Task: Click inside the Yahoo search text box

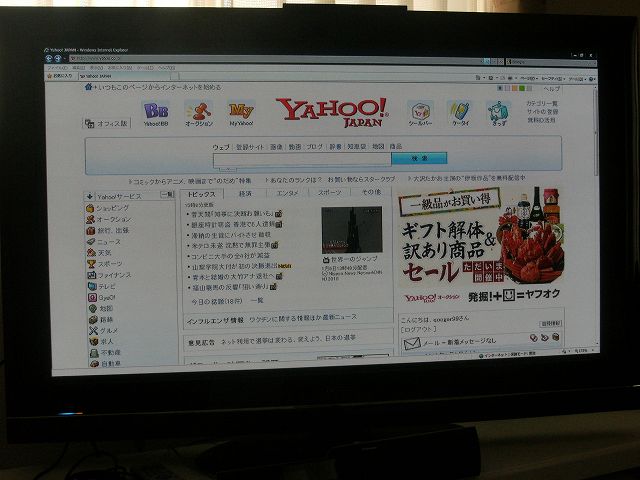Action: [302, 160]
